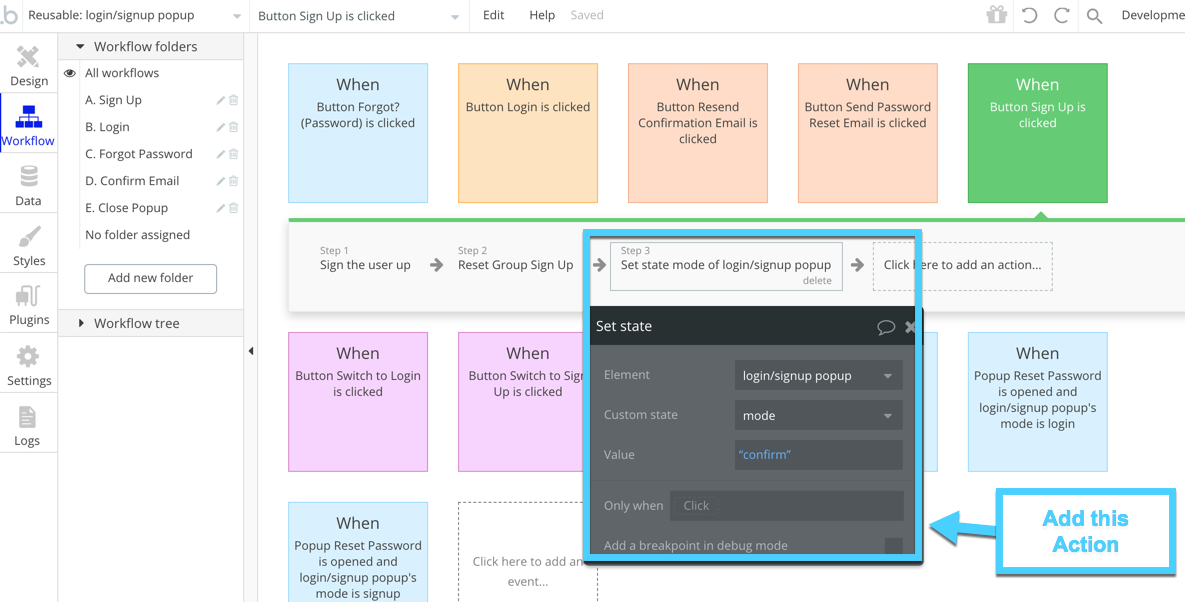
Task: Switch to the Workflow tab
Action: point(29,124)
